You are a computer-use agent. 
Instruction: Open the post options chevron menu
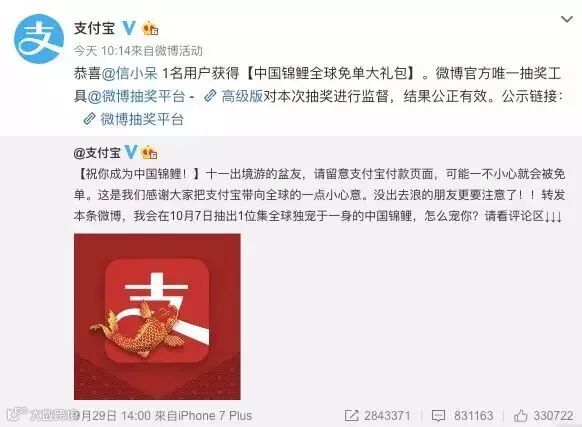567,19
